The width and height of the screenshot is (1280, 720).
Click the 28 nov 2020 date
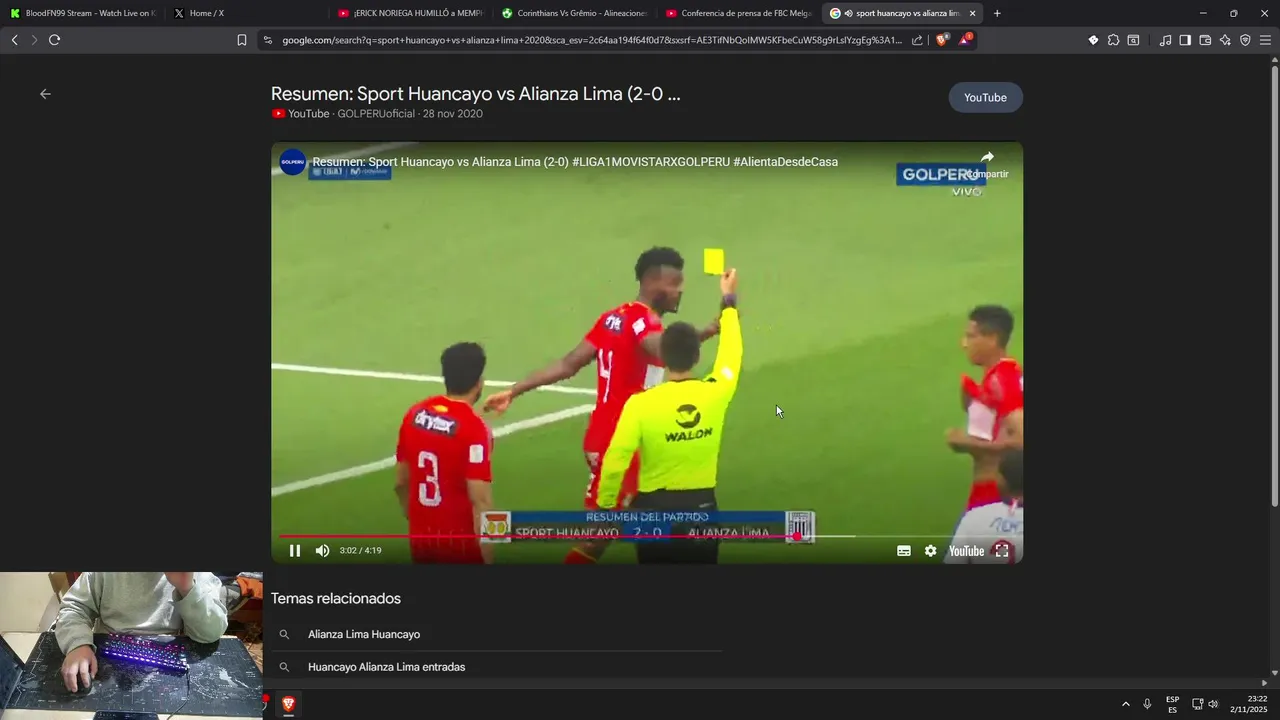pos(453,114)
